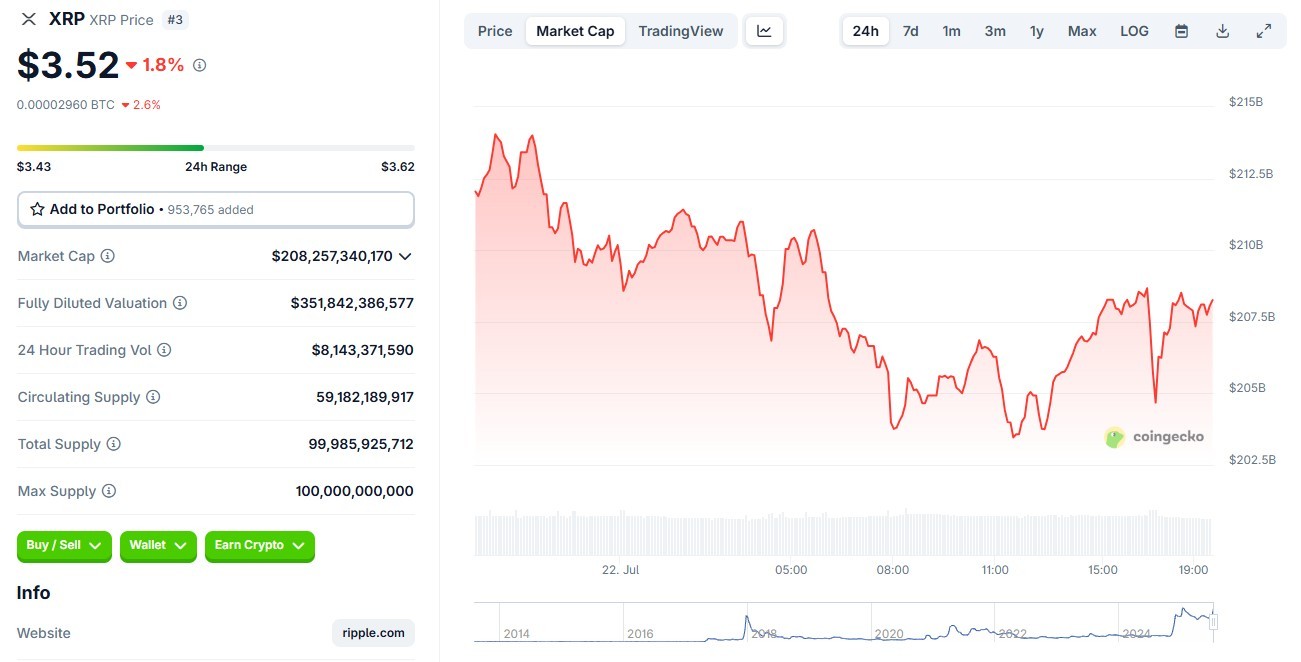Click the Circulating Supply info icon
The image size is (1301, 662).
coord(153,397)
